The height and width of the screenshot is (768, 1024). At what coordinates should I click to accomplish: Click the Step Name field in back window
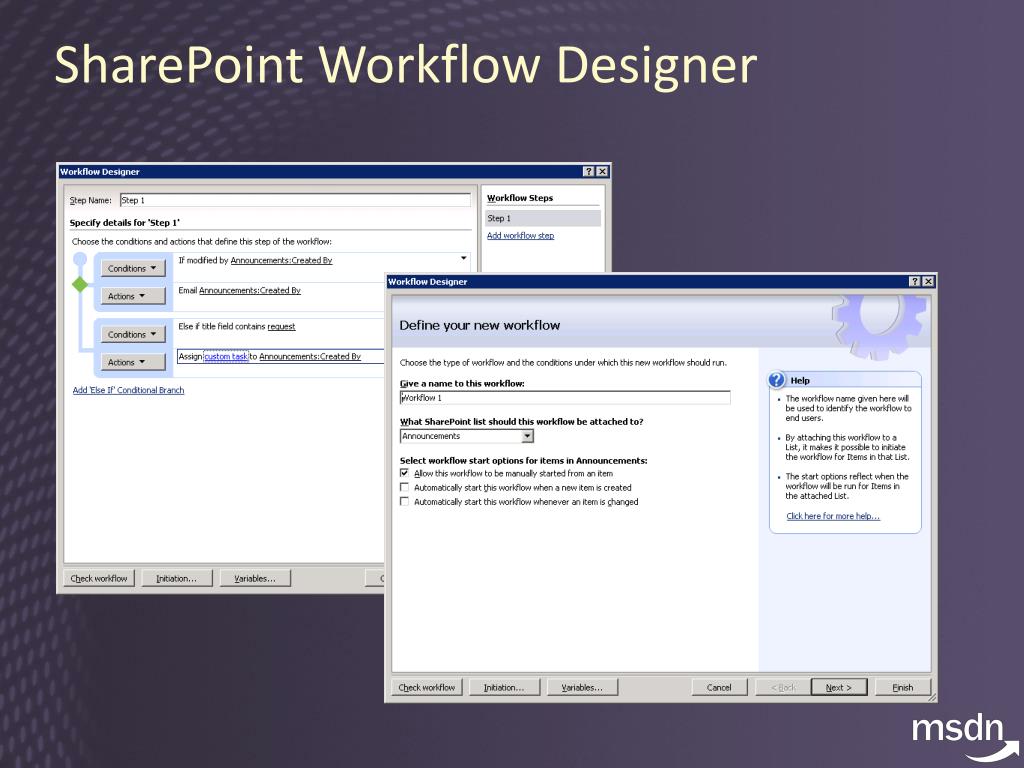295,200
